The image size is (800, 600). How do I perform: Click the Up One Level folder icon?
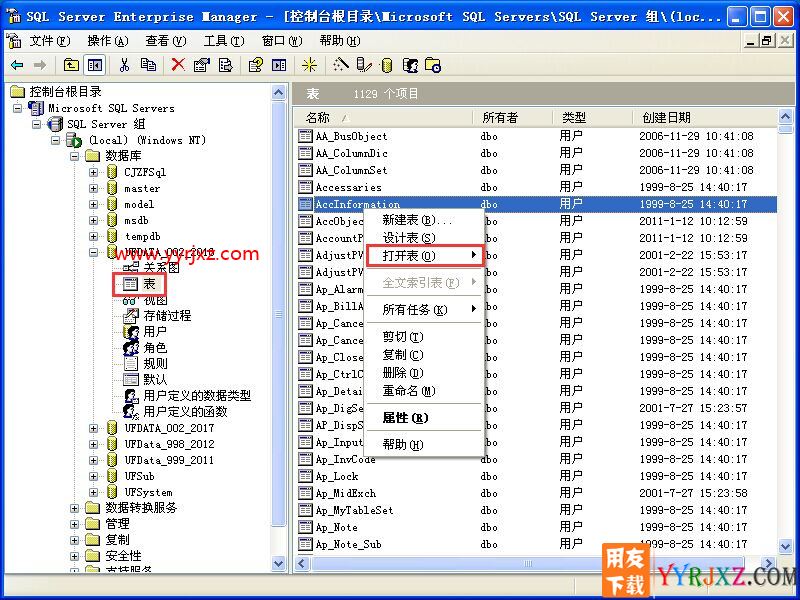tap(71, 65)
